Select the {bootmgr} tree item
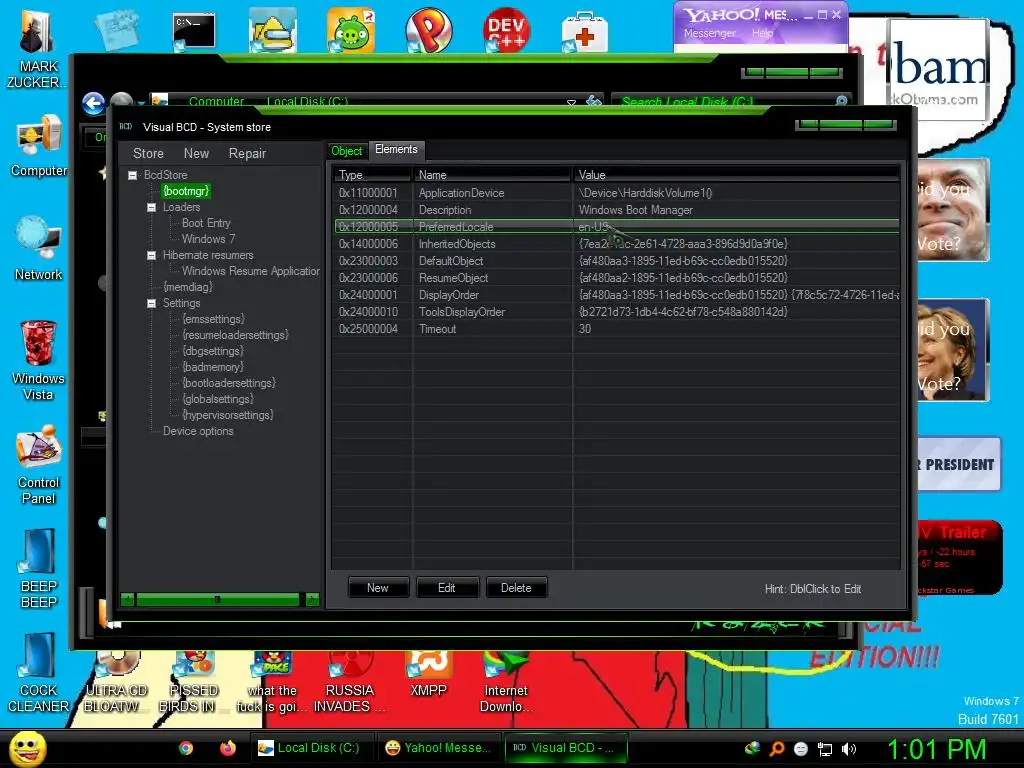Viewport: 1024px width, 768px height. 185,191
